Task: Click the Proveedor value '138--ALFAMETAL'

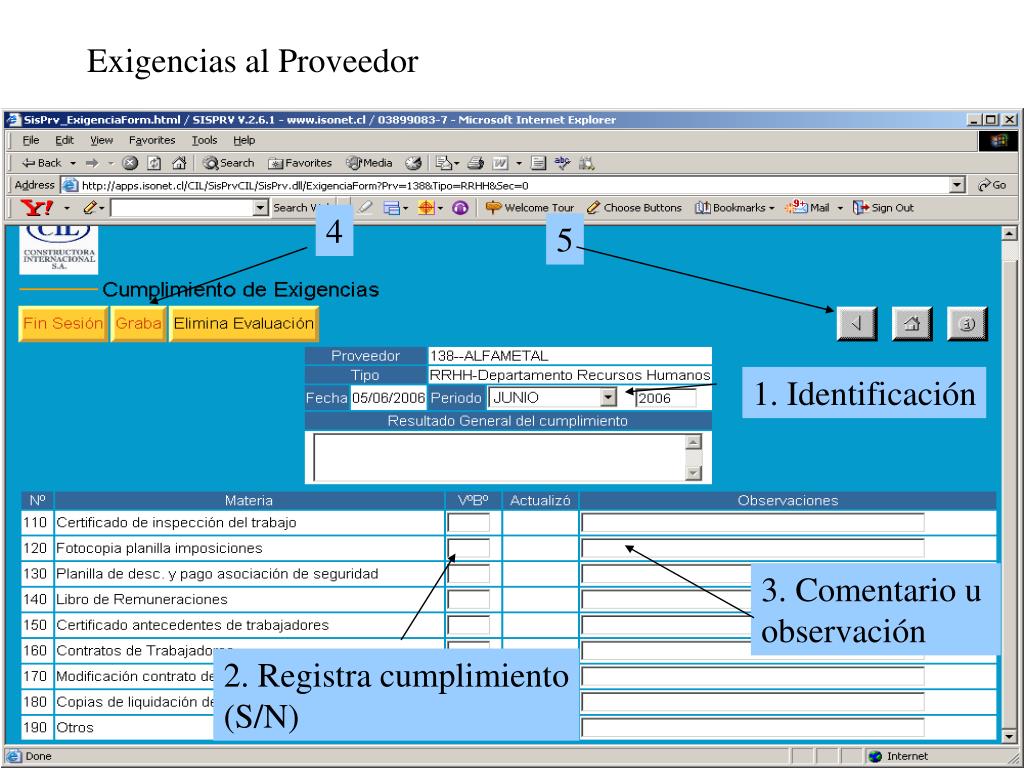Action: pos(488,356)
